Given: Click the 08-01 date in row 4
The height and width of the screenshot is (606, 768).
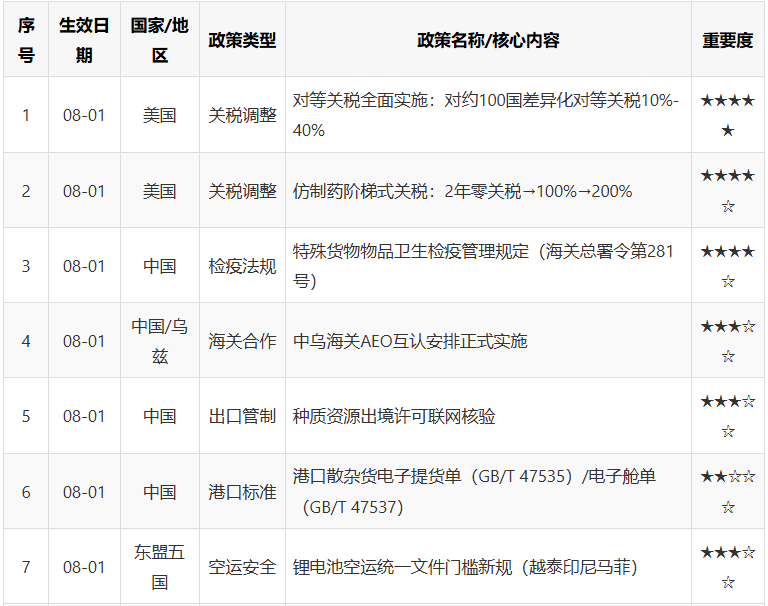Looking at the screenshot, I should [84, 340].
